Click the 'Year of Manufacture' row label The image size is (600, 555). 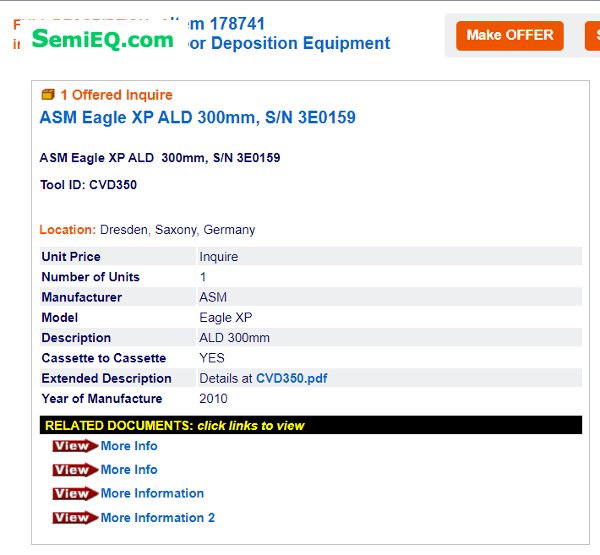(102, 398)
